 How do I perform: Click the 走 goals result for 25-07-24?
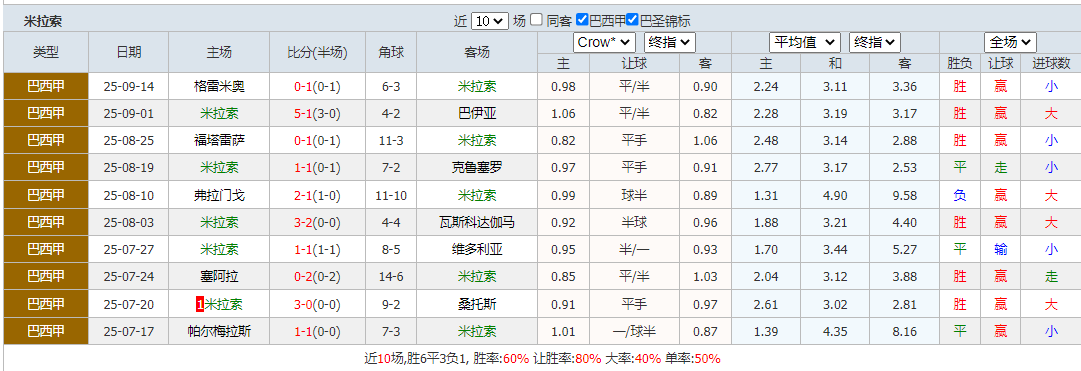pos(1051,277)
